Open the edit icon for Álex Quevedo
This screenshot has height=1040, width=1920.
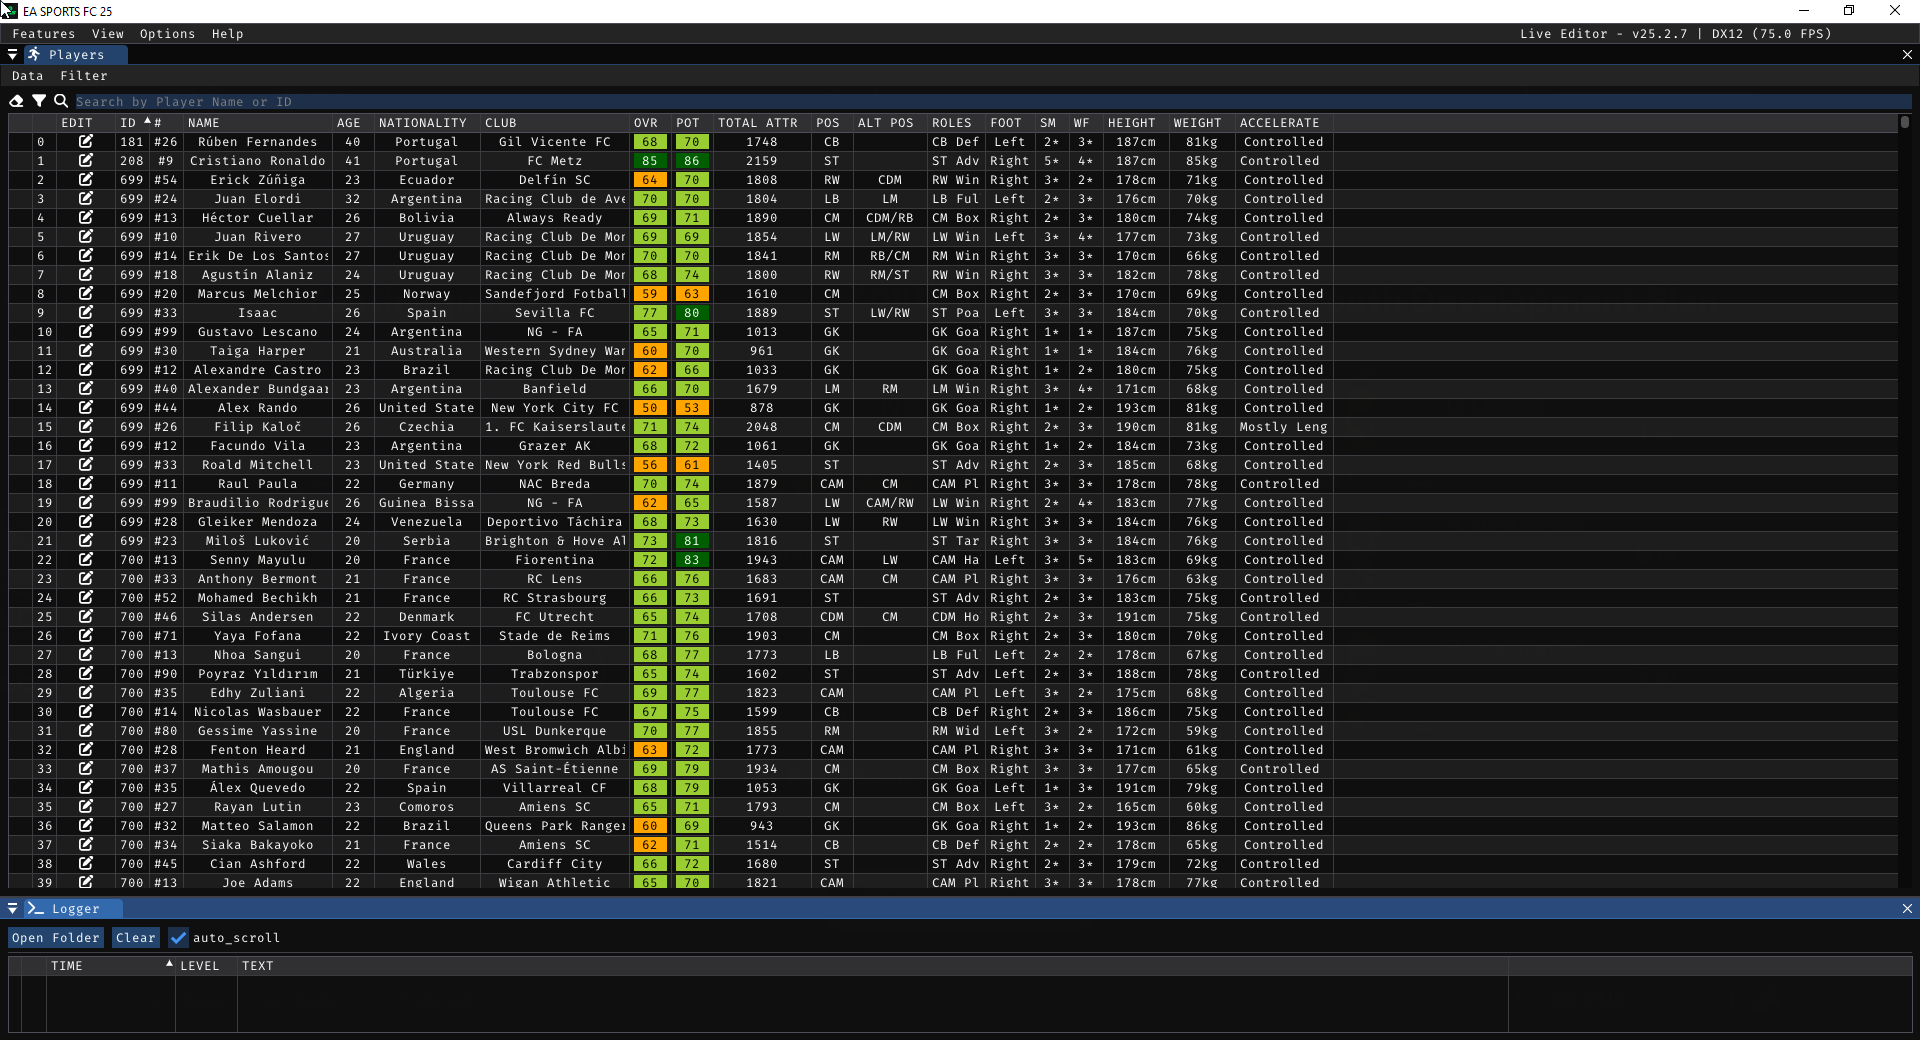pyautogui.click(x=86, y=788)
